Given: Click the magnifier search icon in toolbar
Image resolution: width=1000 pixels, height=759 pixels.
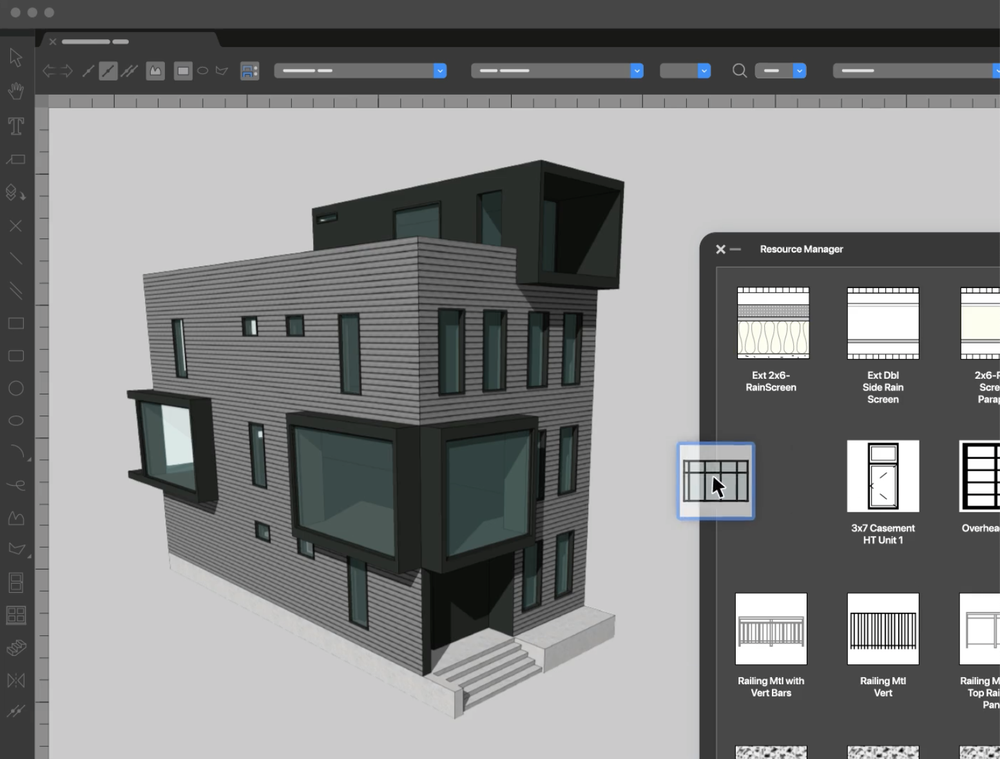Looking at the screenshot, I should 738,70.
